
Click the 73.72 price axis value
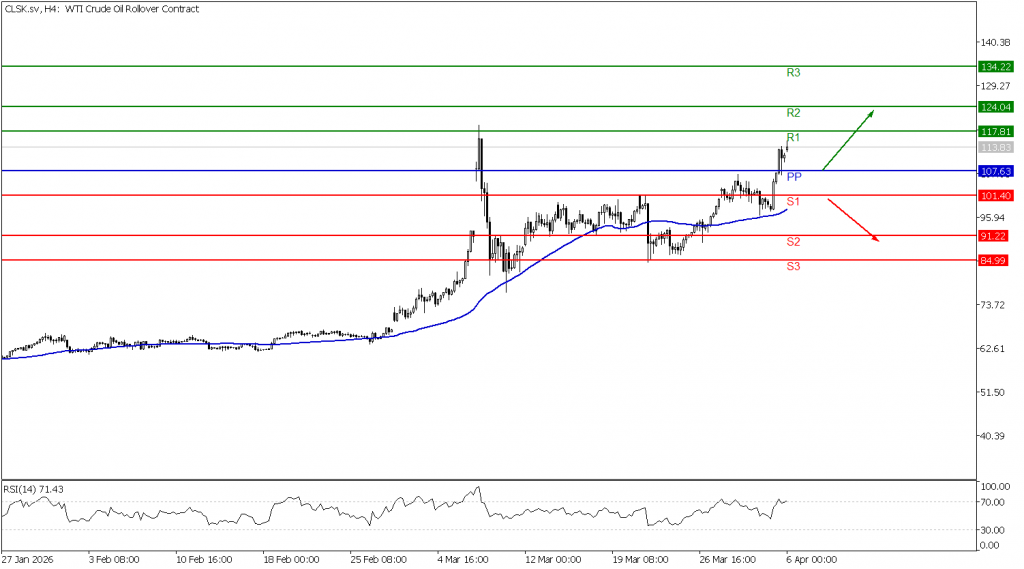(993, 305)
